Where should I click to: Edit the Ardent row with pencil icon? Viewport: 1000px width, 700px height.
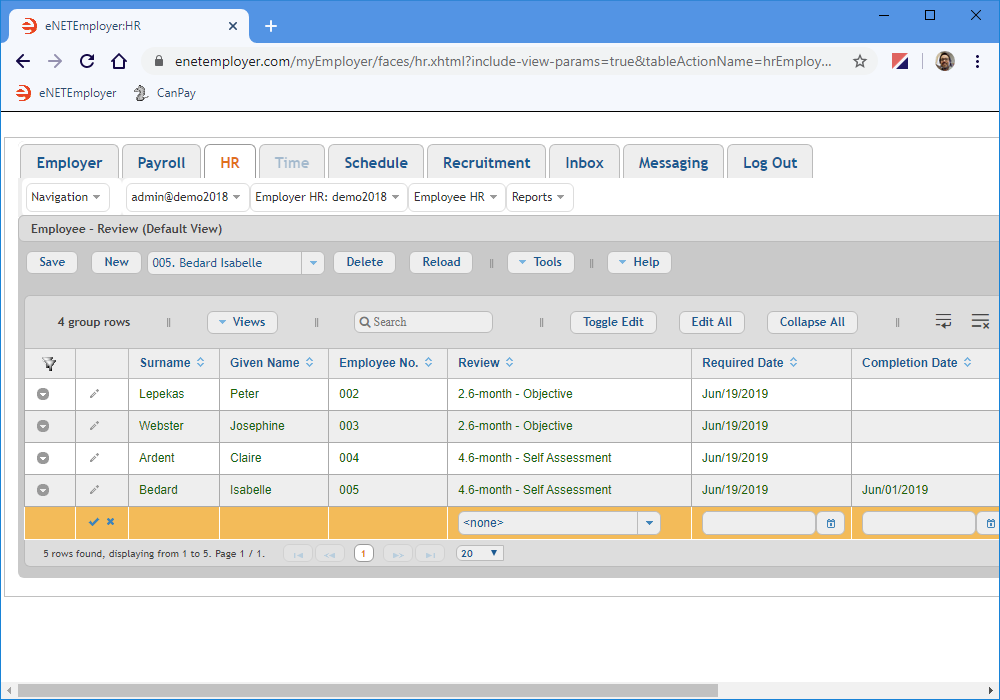coord(94,458)
